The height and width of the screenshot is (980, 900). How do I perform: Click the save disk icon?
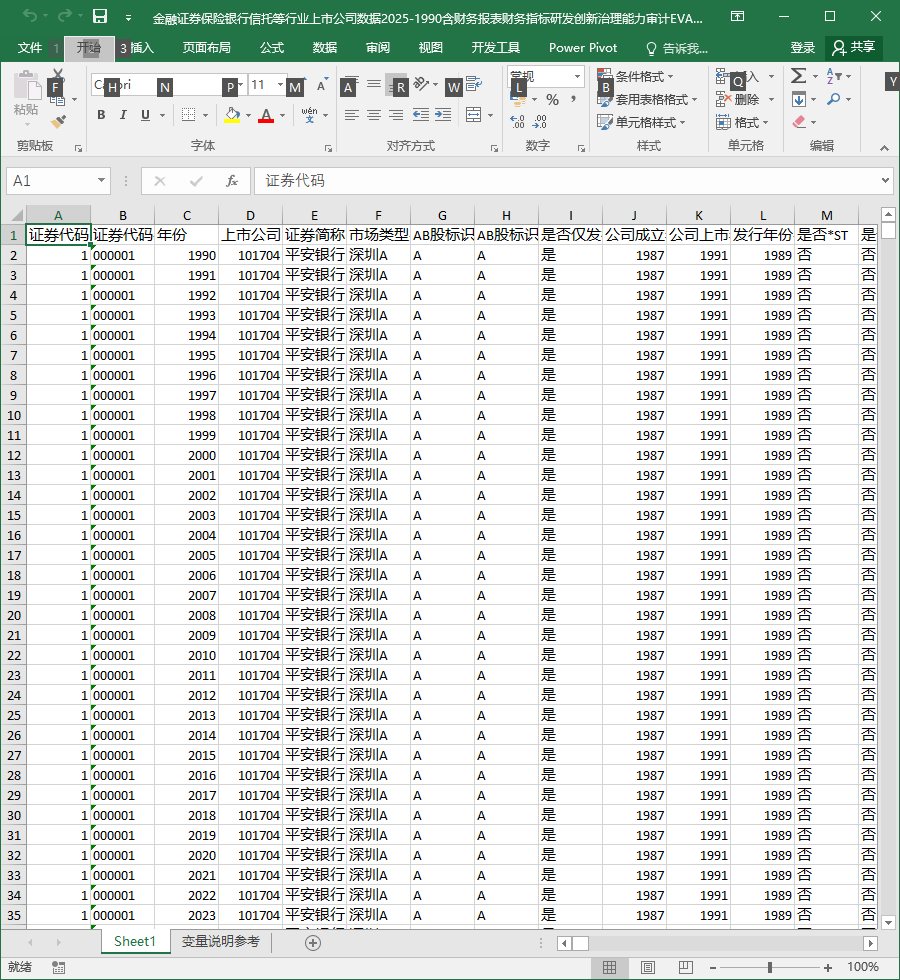(100, 17)
